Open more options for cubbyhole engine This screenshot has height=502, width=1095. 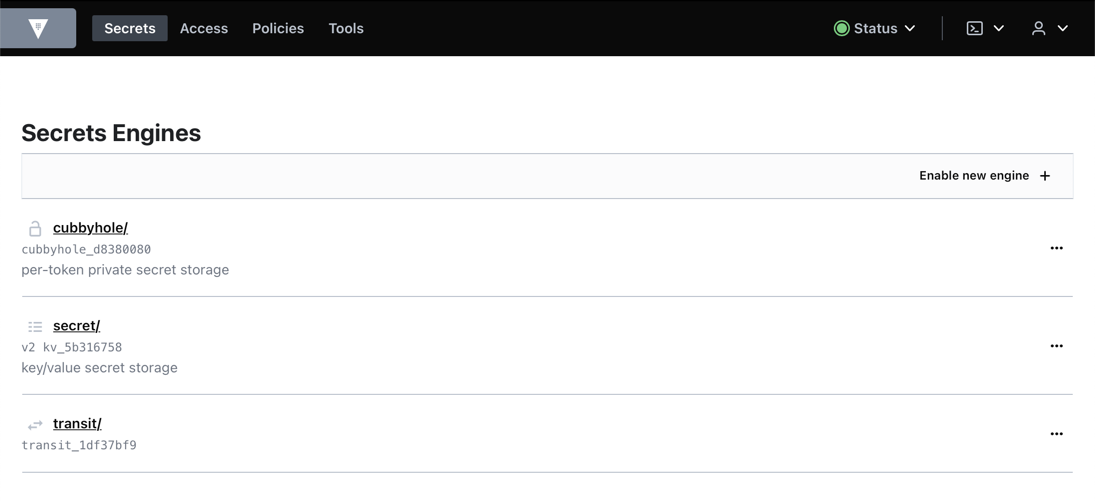[1056, 248]
